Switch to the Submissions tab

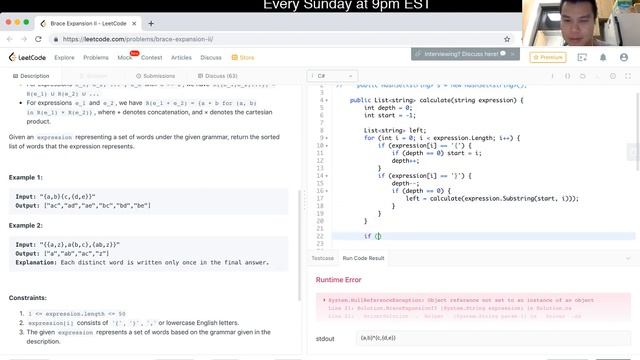(156, 76)
